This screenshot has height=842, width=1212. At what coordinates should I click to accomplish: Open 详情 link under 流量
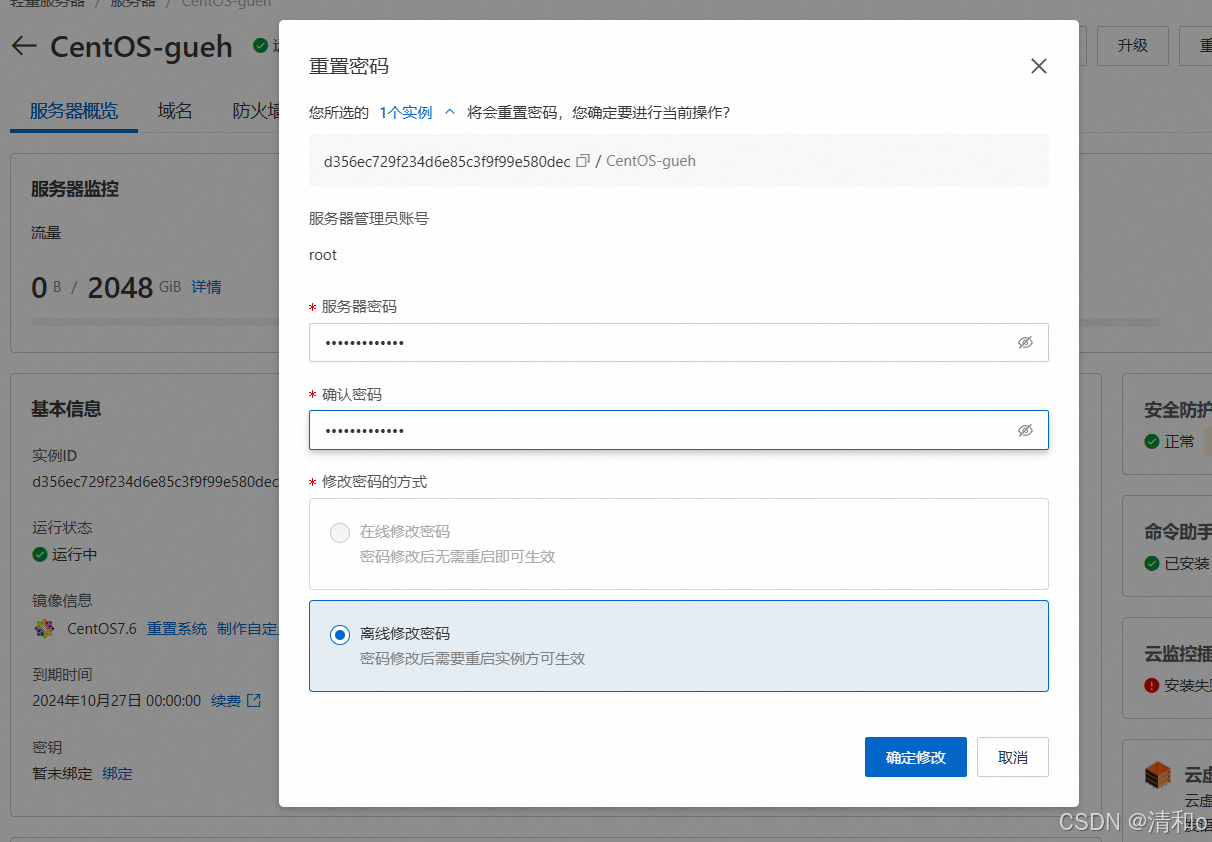207,287
